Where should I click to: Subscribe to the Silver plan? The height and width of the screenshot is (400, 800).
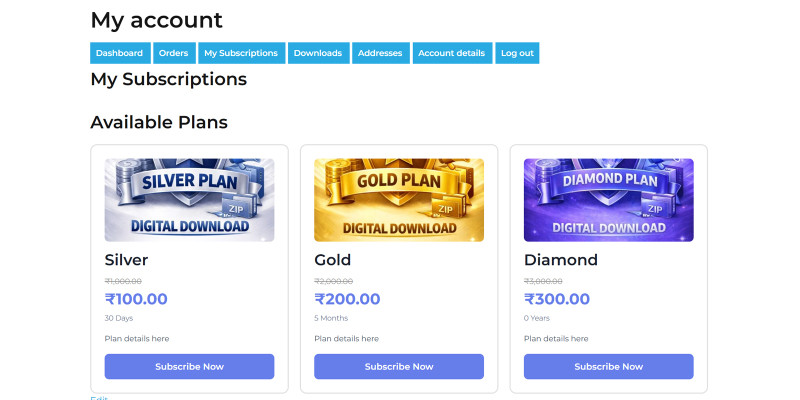click(x=189, y=366)
